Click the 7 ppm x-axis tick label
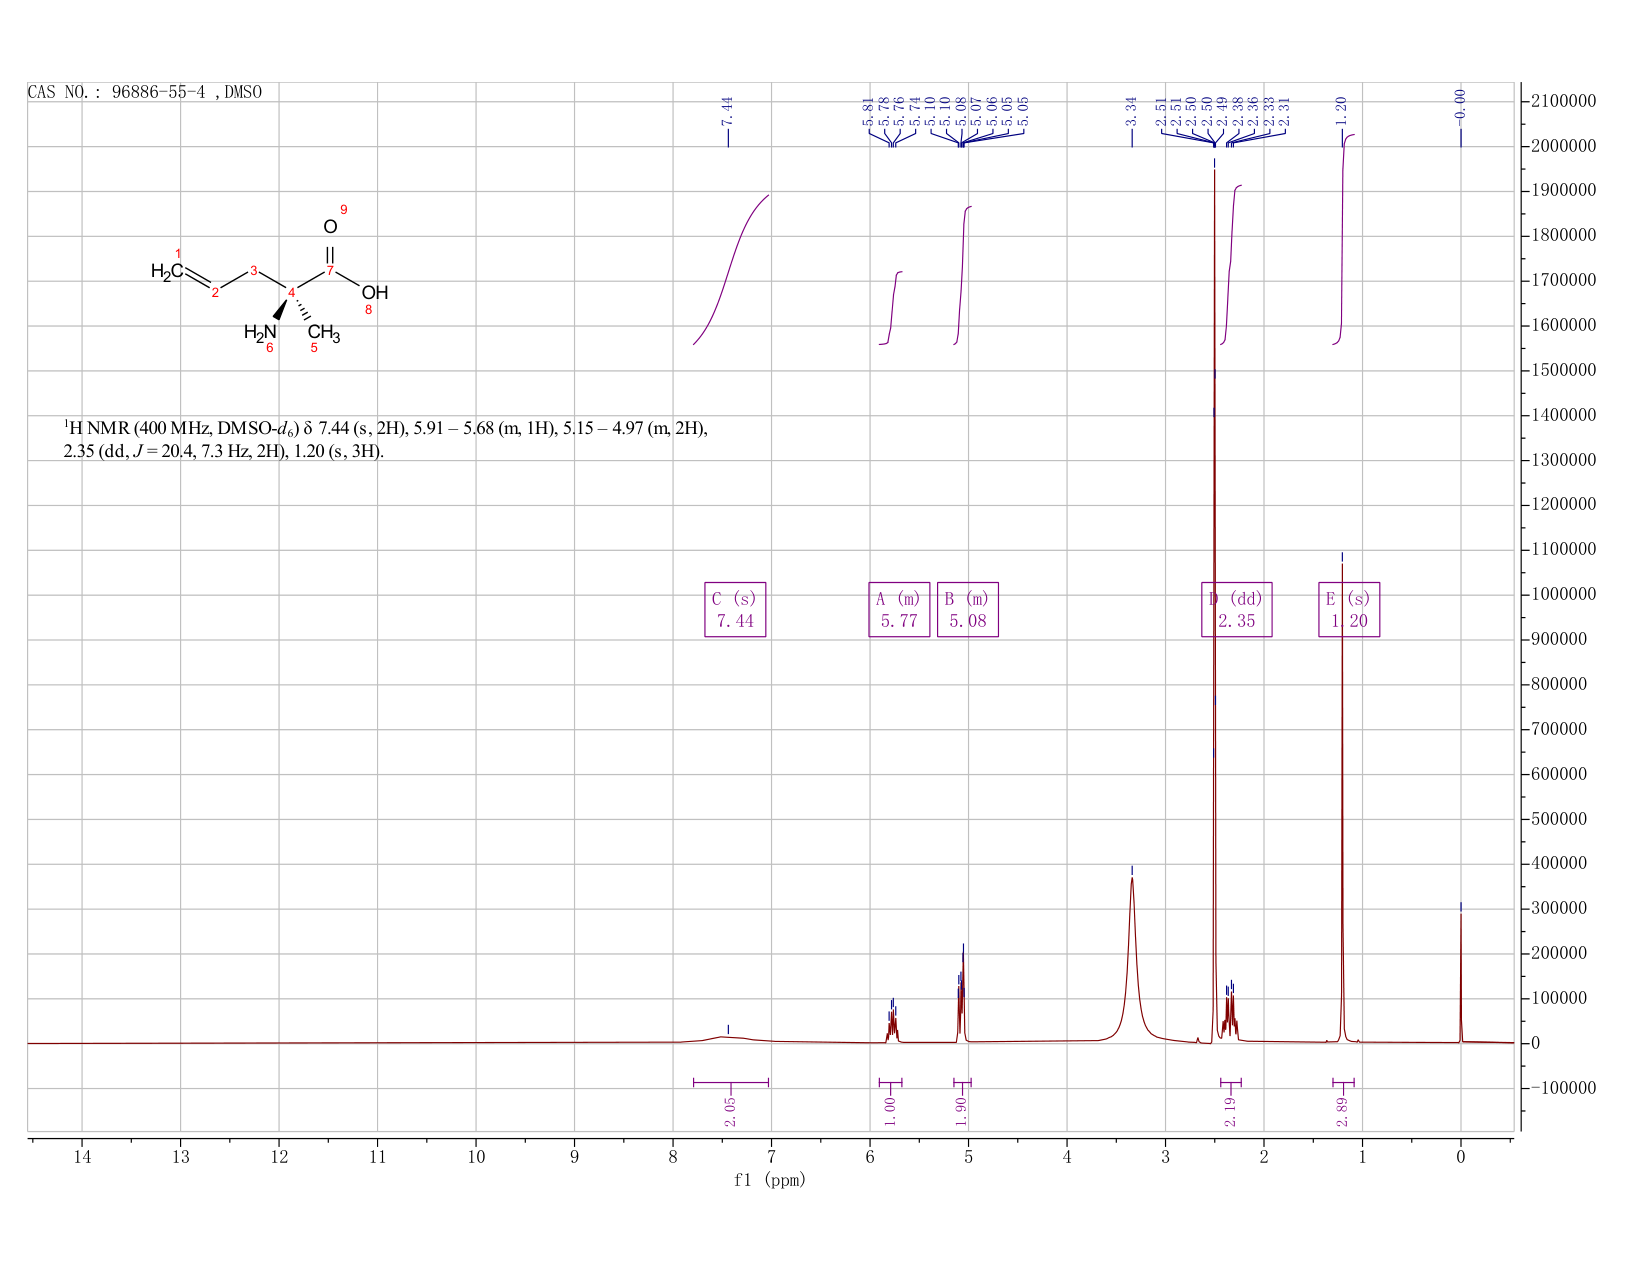The height and width of the screenshot is (1275, 1650). point(772,1157)
